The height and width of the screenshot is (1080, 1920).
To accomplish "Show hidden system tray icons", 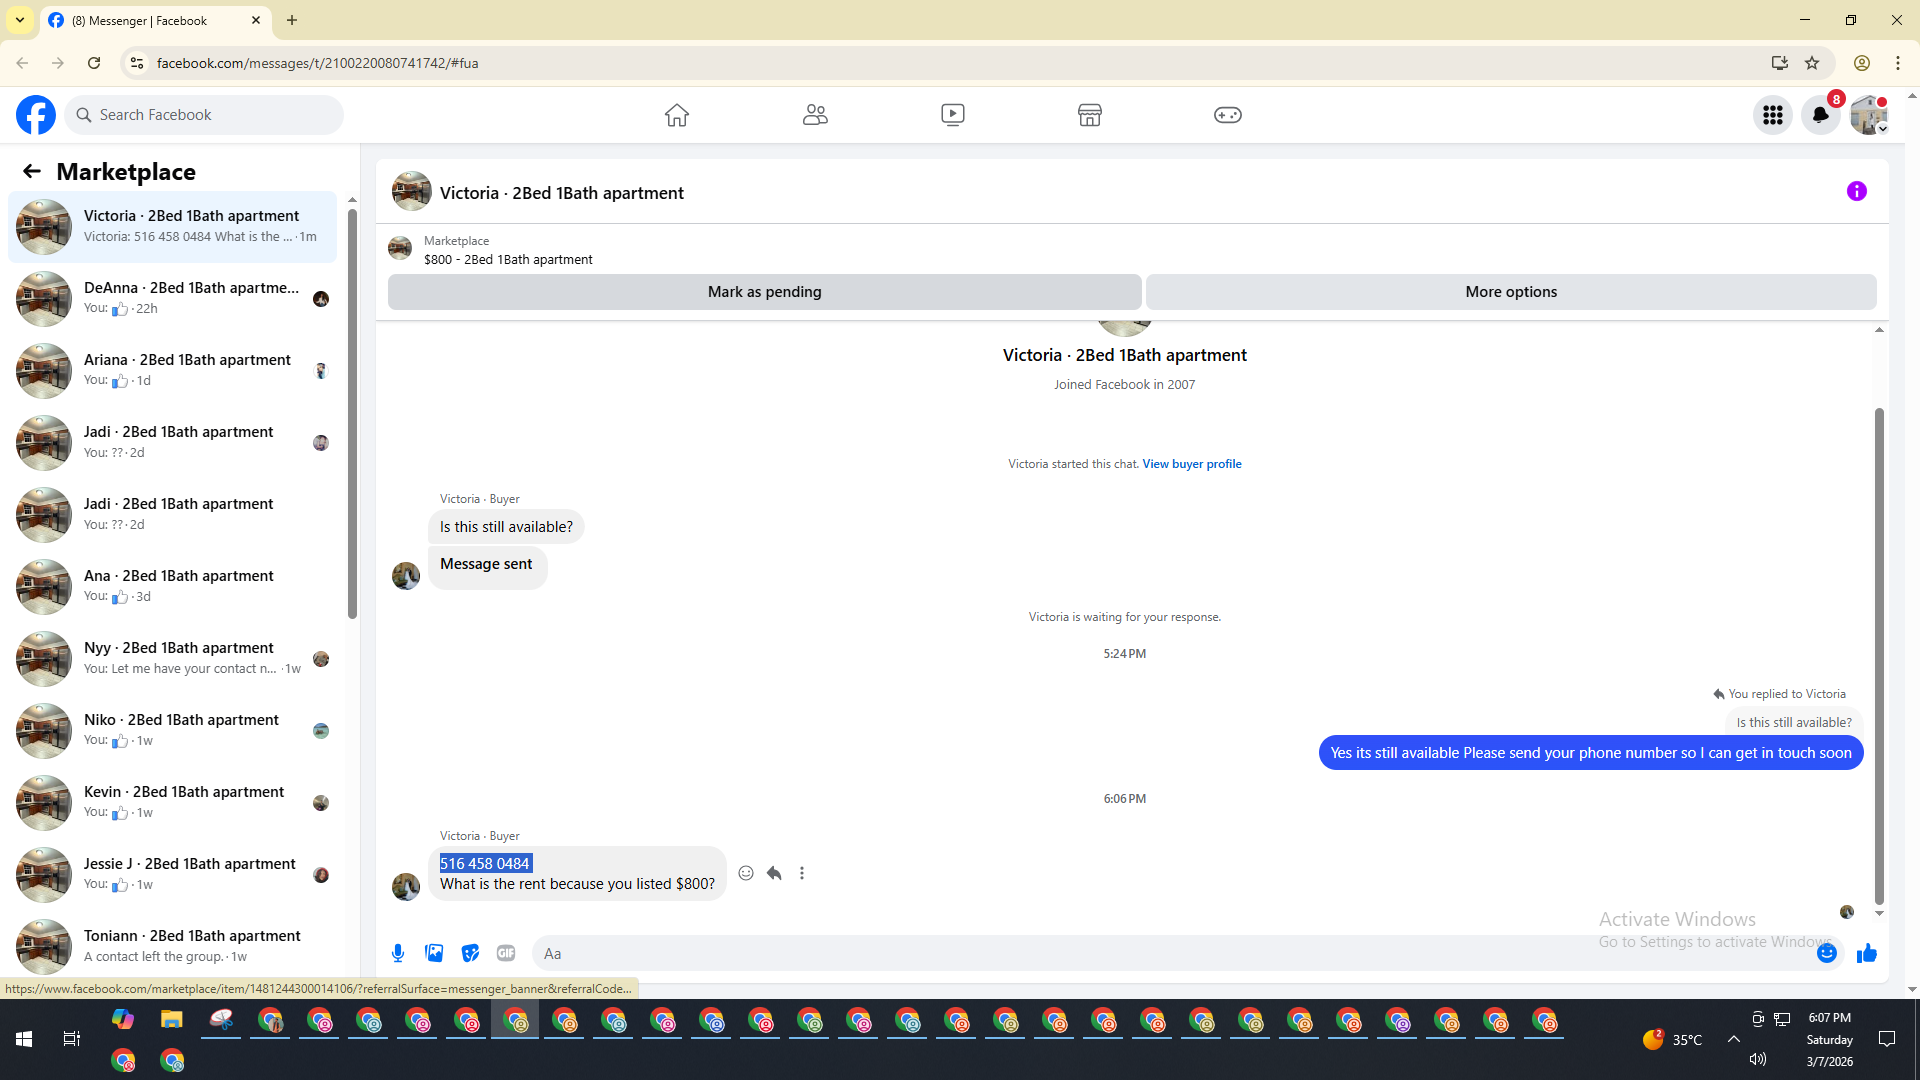I will [1734, 1040].
